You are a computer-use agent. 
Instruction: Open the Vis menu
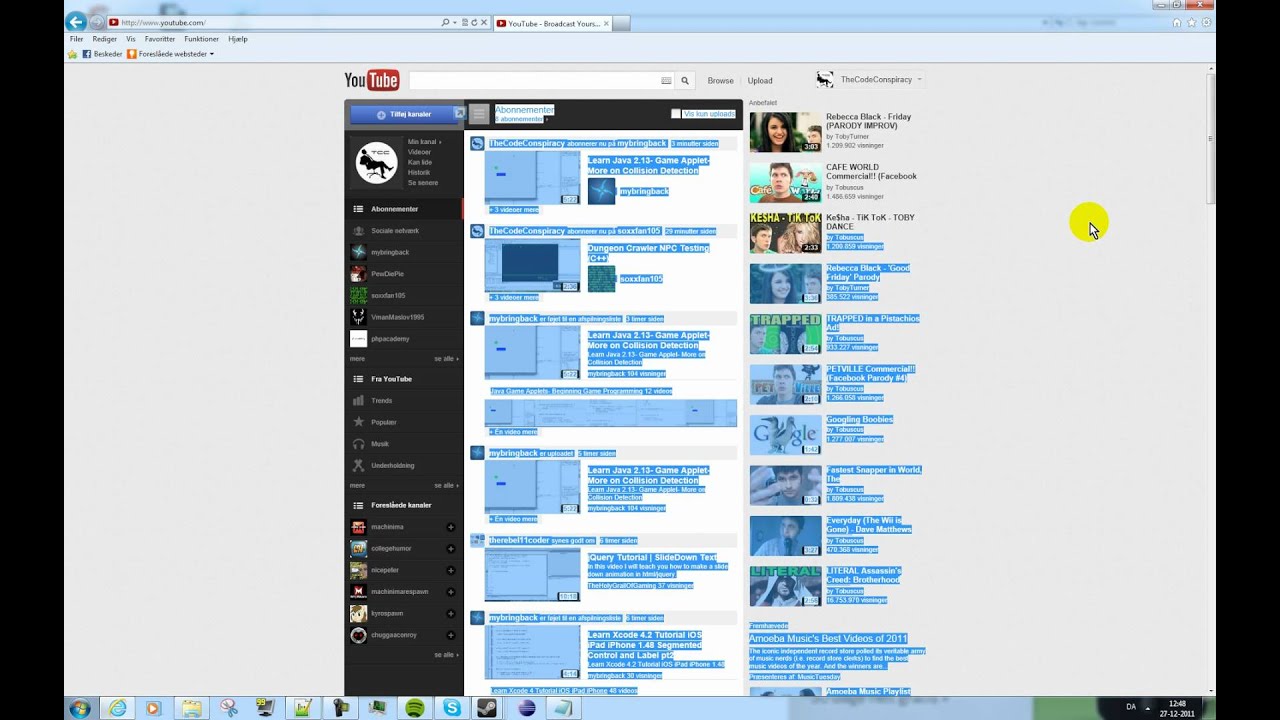click(x=131, y=39)
